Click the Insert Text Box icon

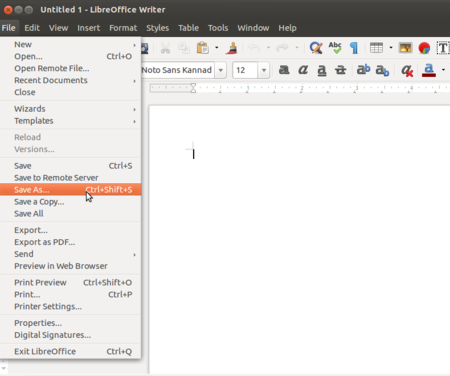443,48
